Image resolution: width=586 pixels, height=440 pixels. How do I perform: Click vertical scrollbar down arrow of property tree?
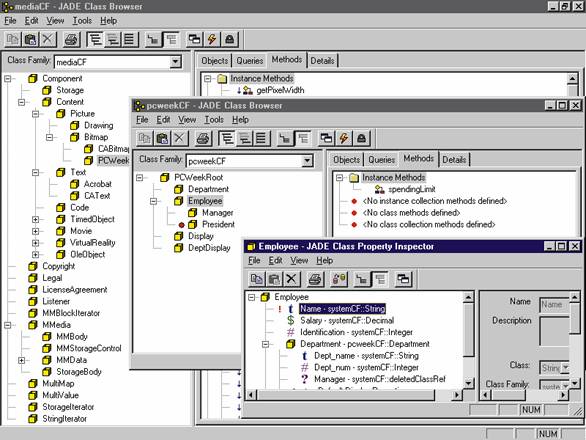click(x=469, y=384)
